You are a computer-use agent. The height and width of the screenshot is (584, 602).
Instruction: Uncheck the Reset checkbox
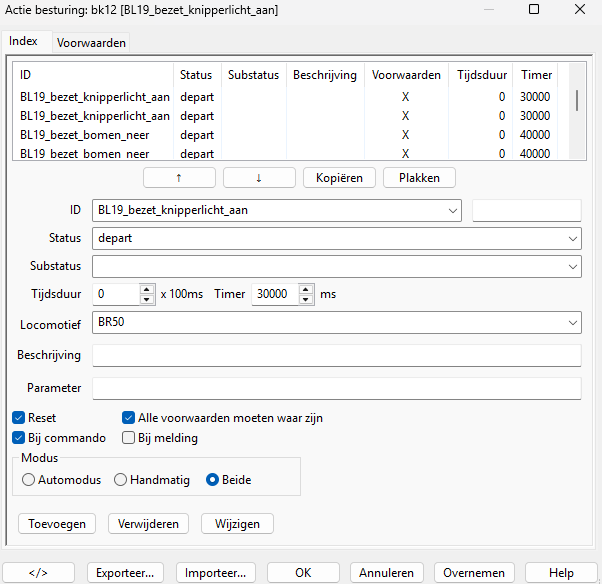pyautogui.click(x=19, y=418)
